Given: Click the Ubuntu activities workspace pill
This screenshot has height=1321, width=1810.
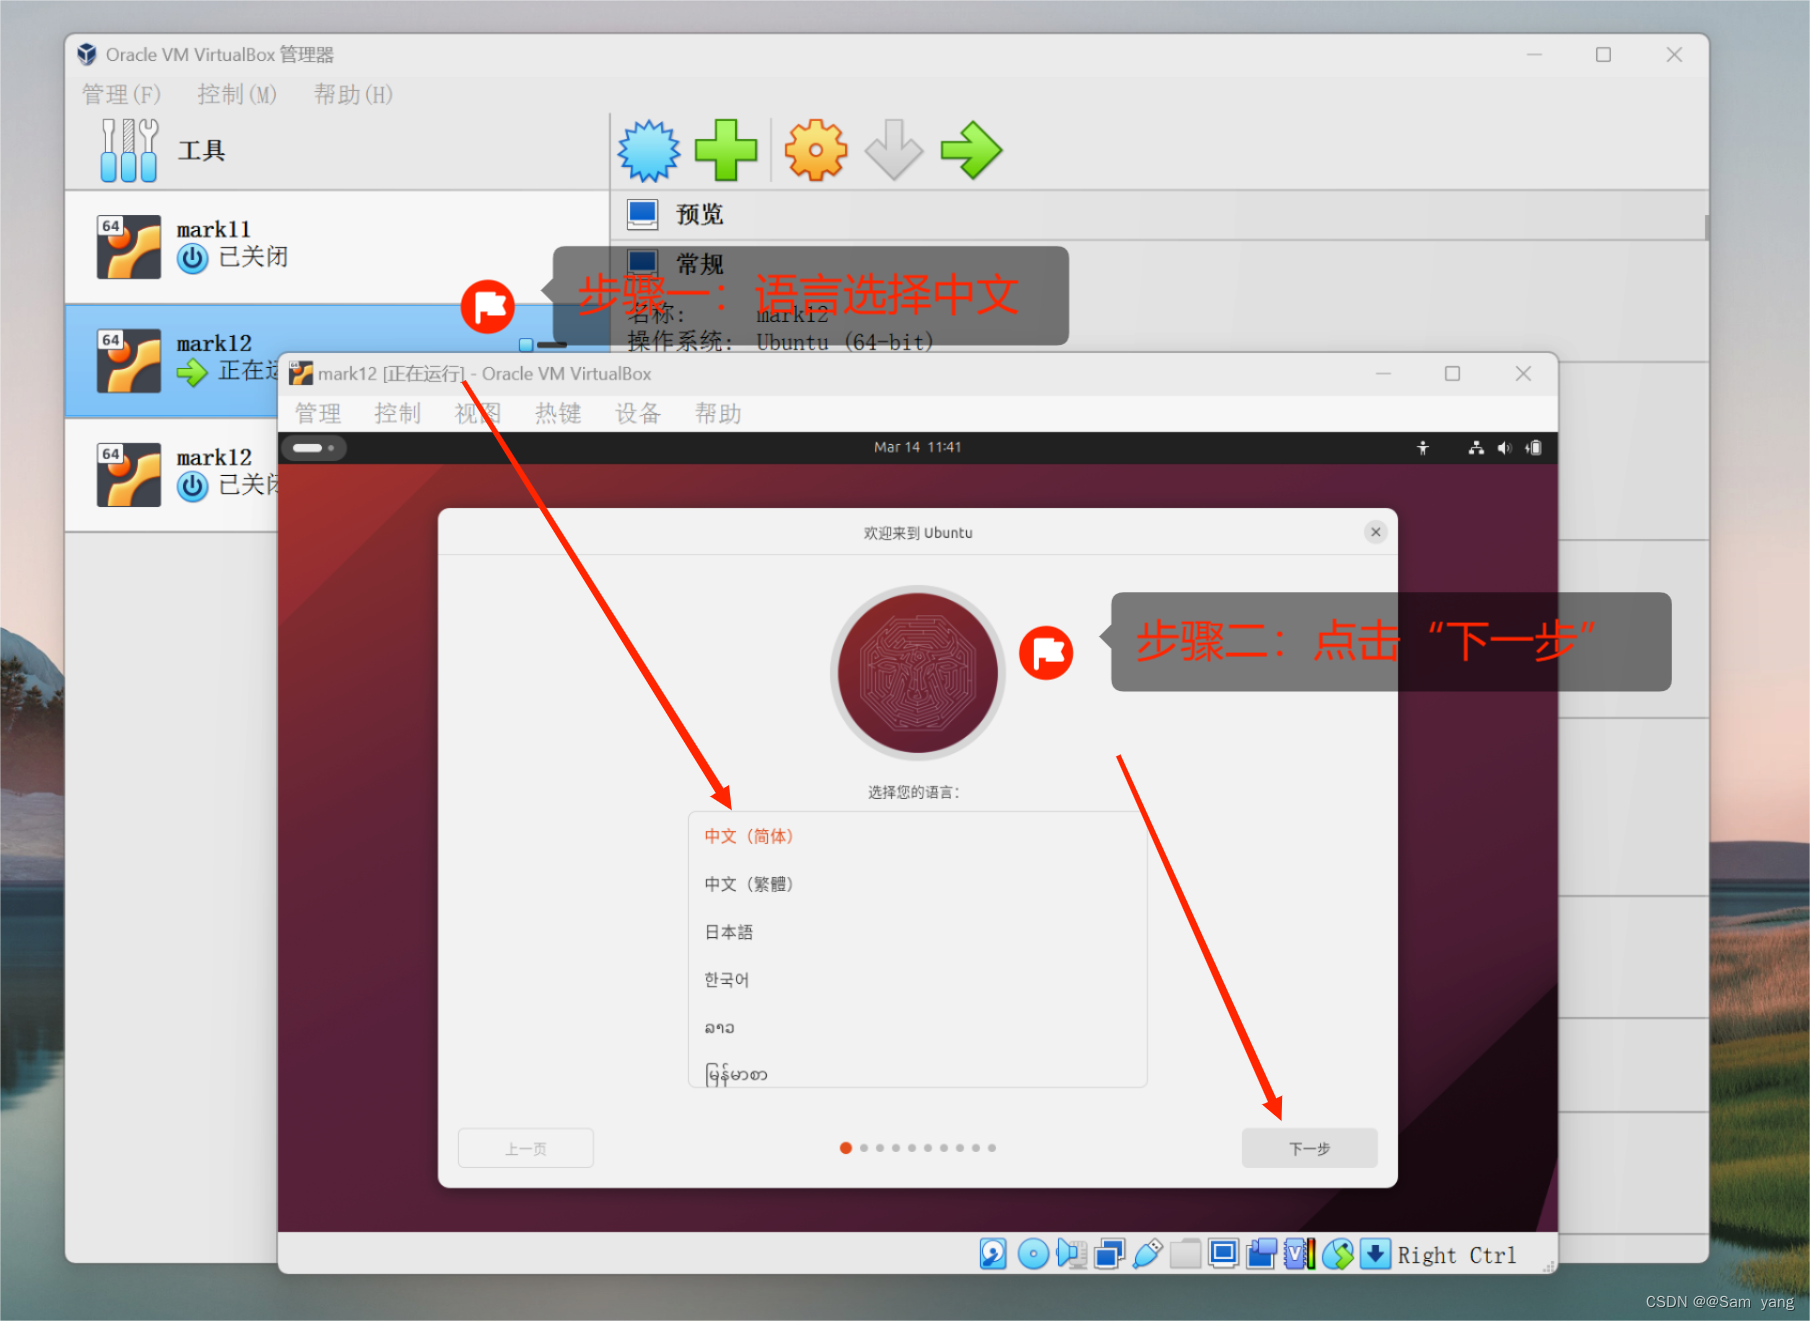Looking at the screenshot, I should 314,448.
